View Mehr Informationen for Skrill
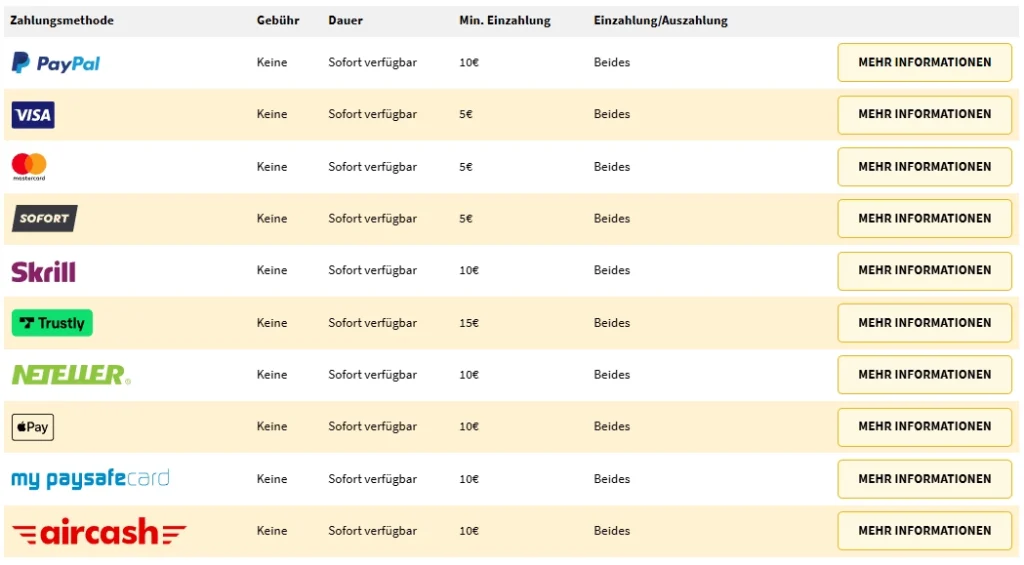1024x565 pixels. click(x=924, y=270)
